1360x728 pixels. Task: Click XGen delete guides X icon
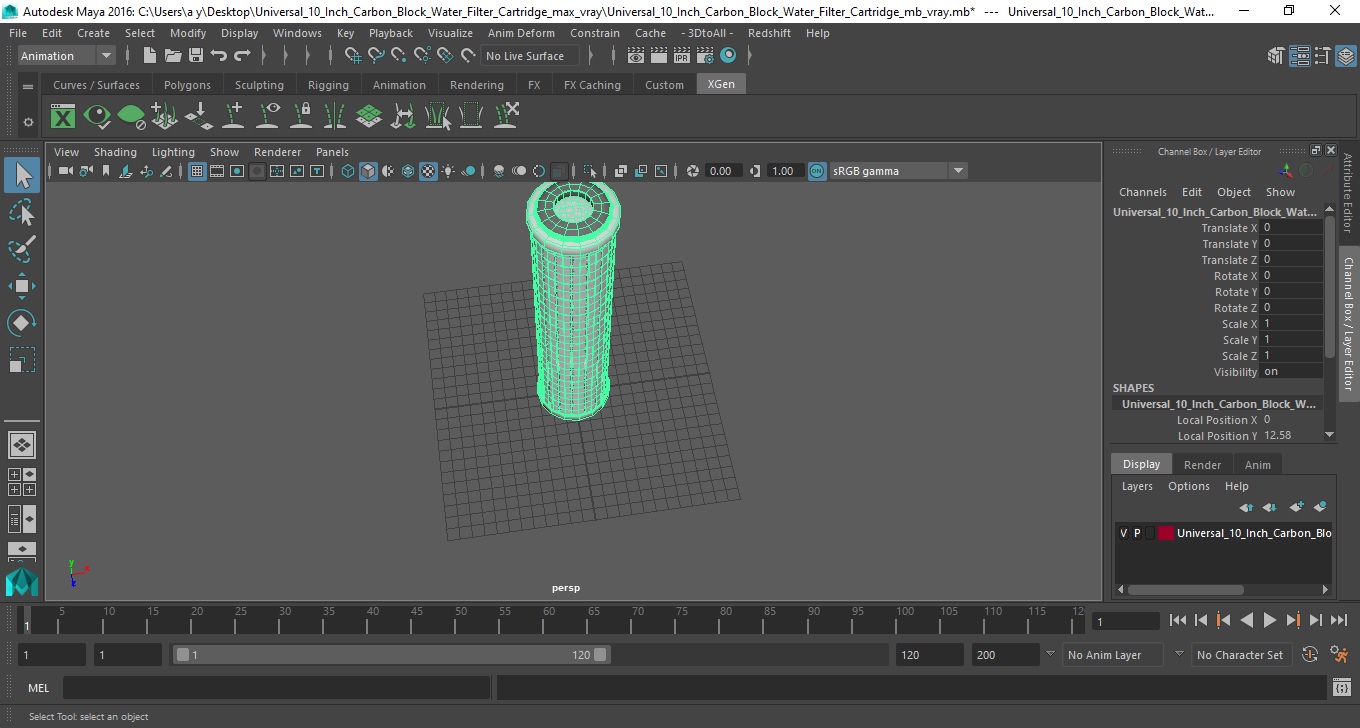coord(506,117)
